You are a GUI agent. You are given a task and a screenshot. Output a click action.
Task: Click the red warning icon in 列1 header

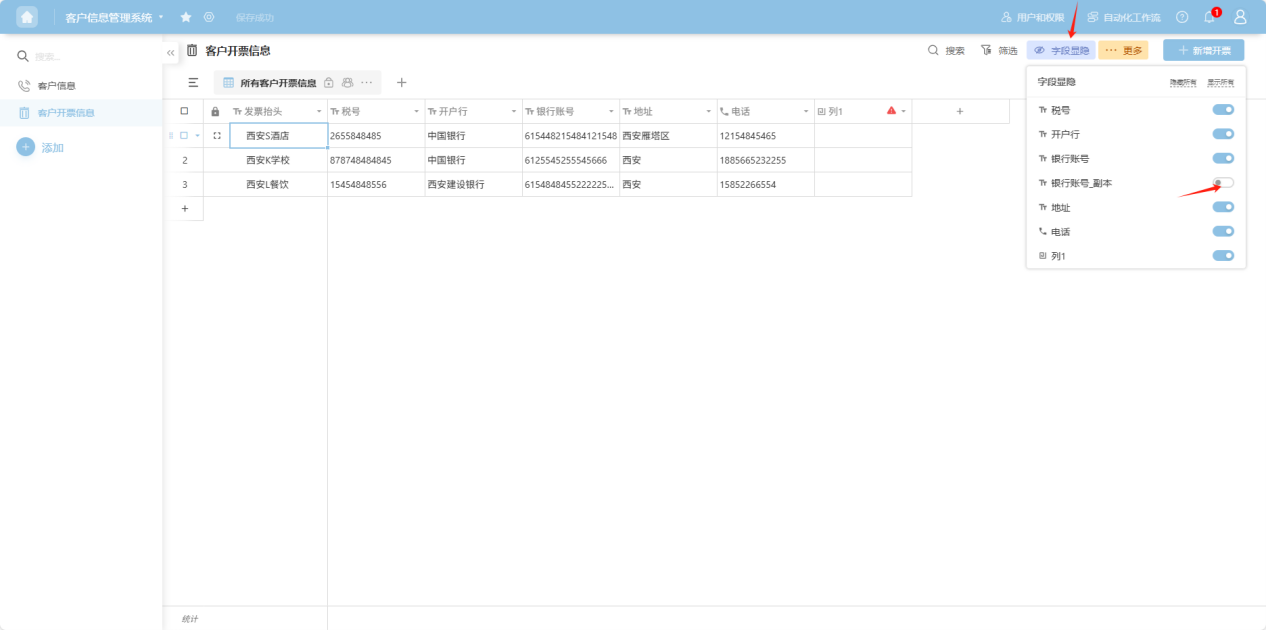point(891,111)
